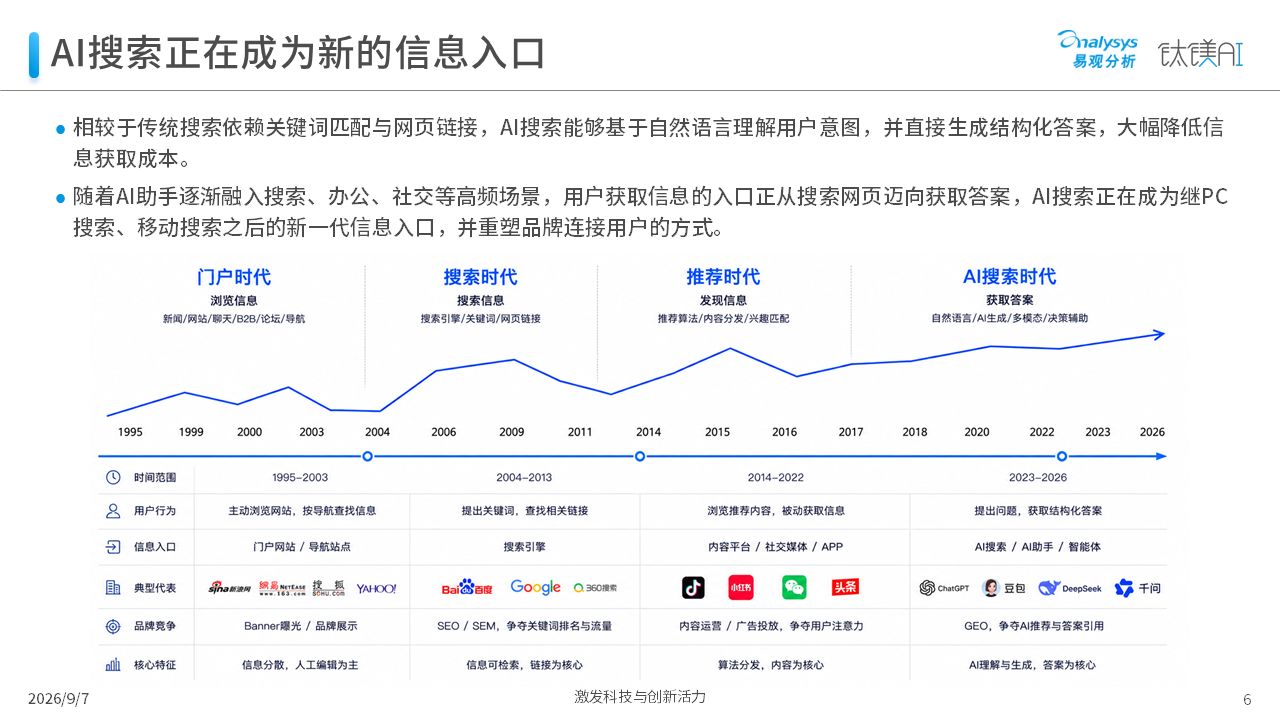Click the Baidu logo
1280x720 pixels.
click(x=467, y=588)
